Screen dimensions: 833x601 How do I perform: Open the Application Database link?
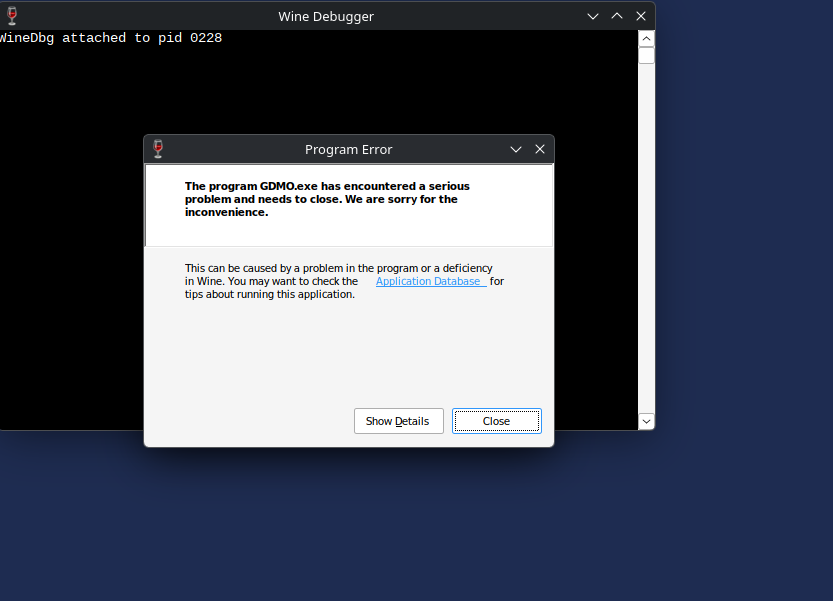click(429, 281)
